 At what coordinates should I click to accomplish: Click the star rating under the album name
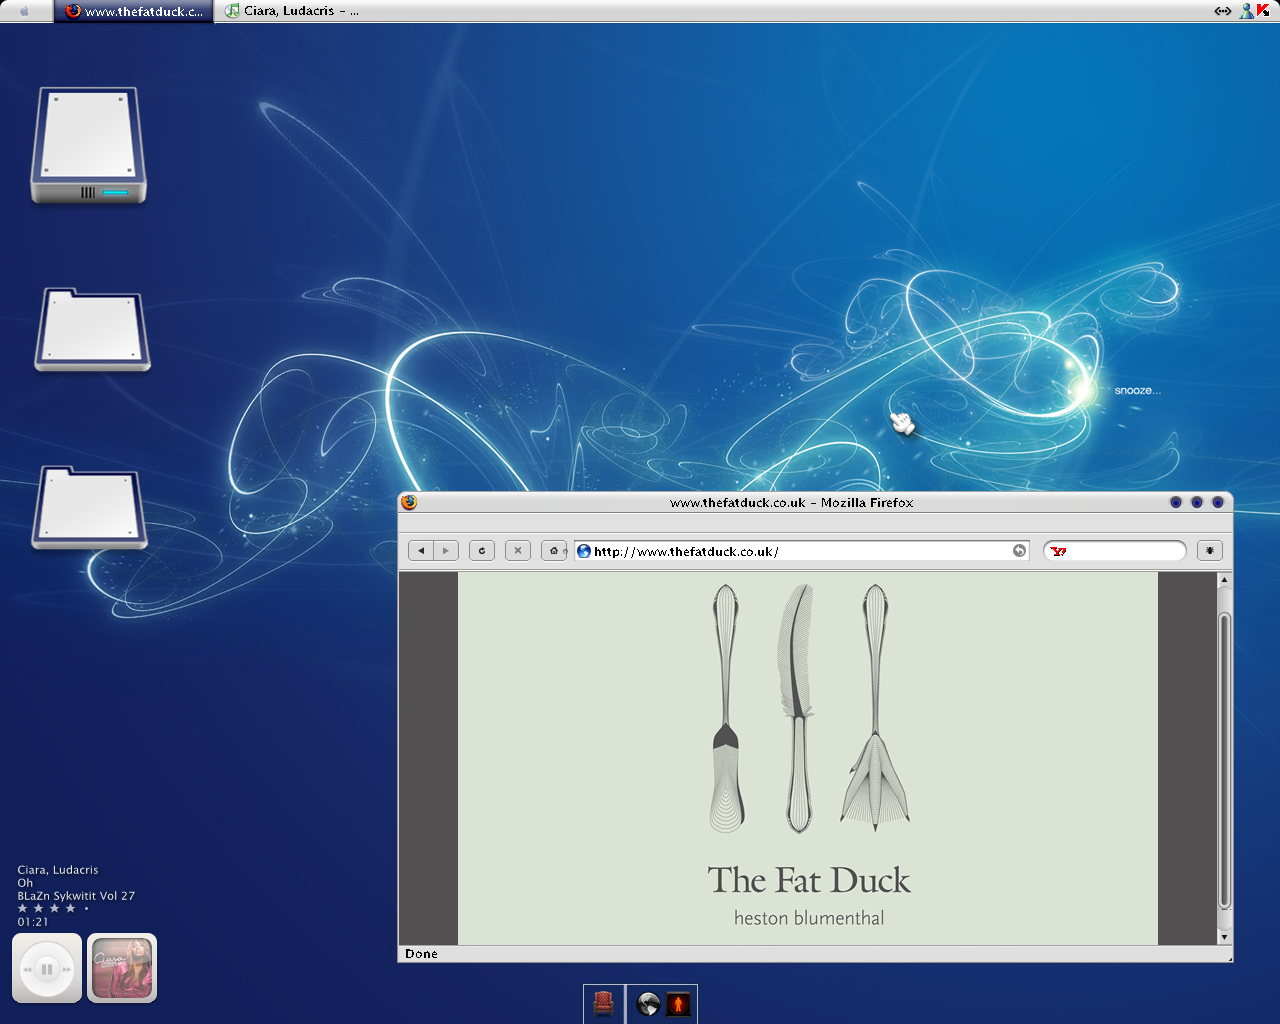point(53,909)
